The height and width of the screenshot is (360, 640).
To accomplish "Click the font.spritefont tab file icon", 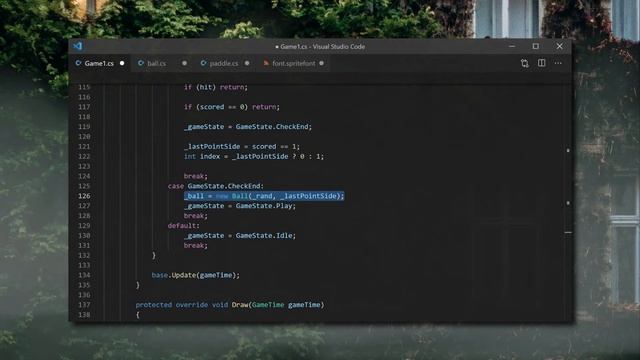I will [266, 63].
